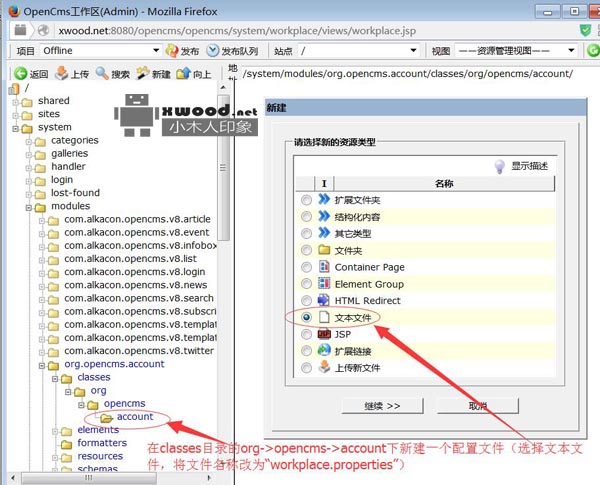Open the account folder in tree
Screen dimensions: 600x485
[x=135, y=416]
